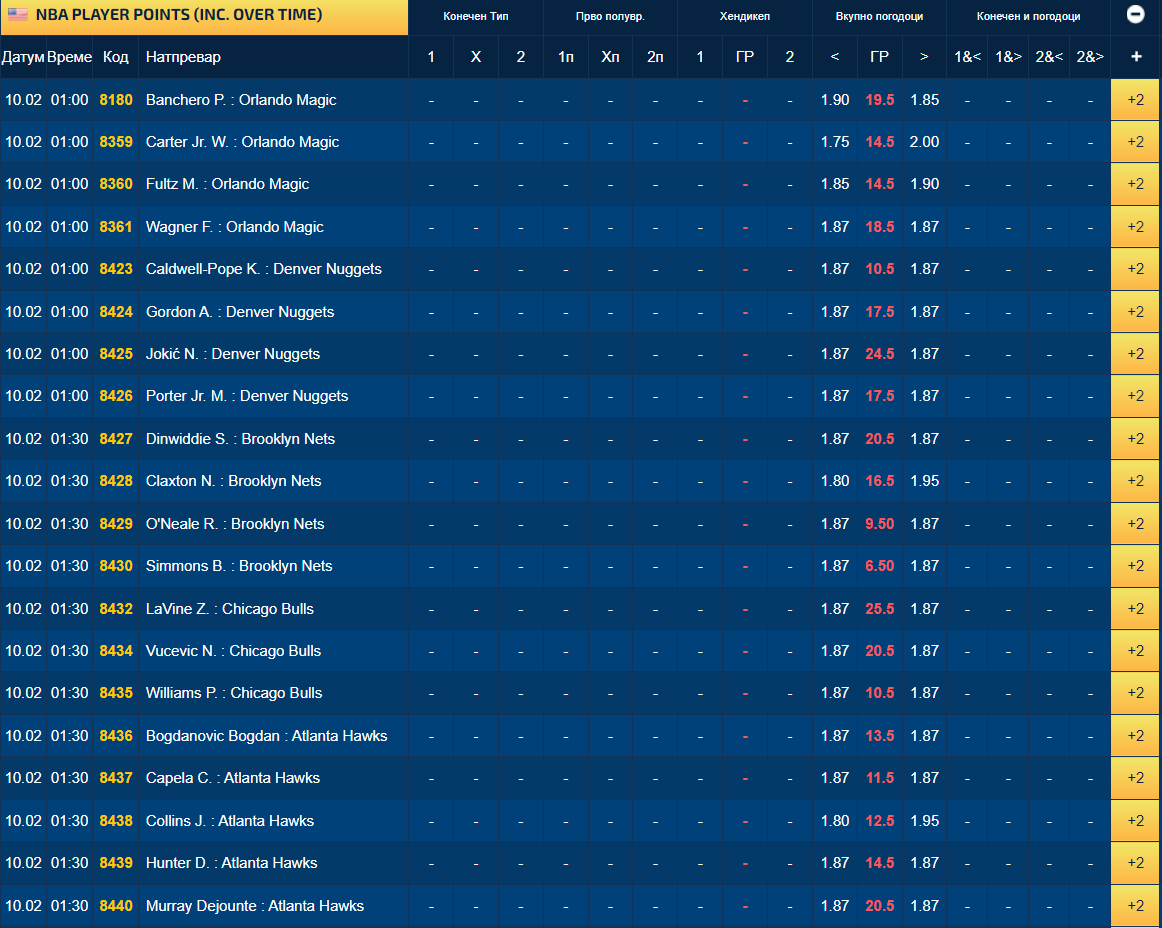Click the Натпревар column header
Image resolution: width=1162 pixels, height=928 pixels.
[x=273, y=57]
